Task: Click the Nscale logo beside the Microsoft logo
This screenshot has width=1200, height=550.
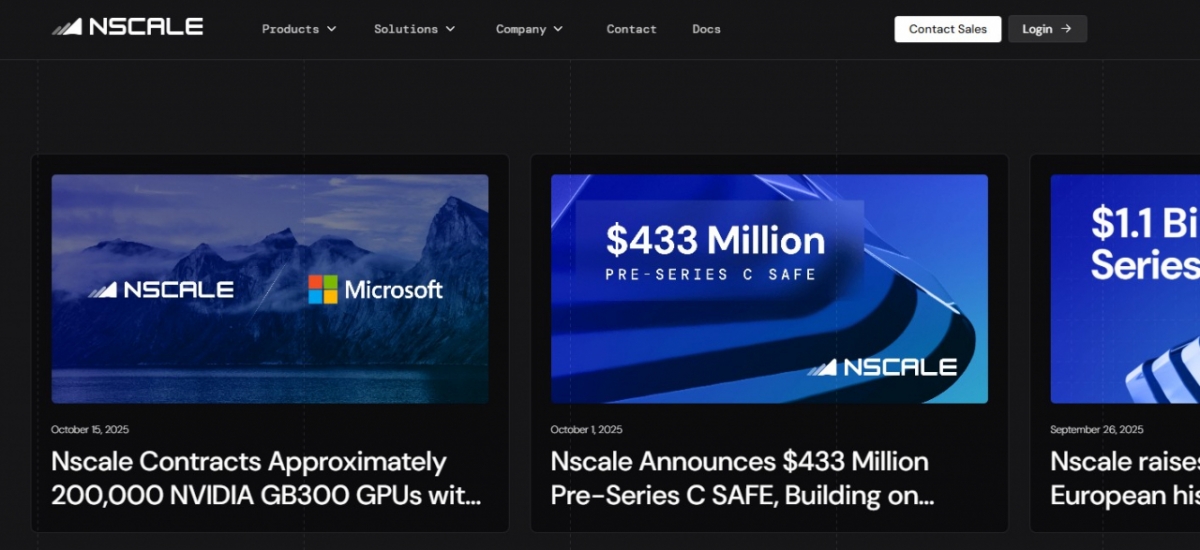Action: click(161, 290)
